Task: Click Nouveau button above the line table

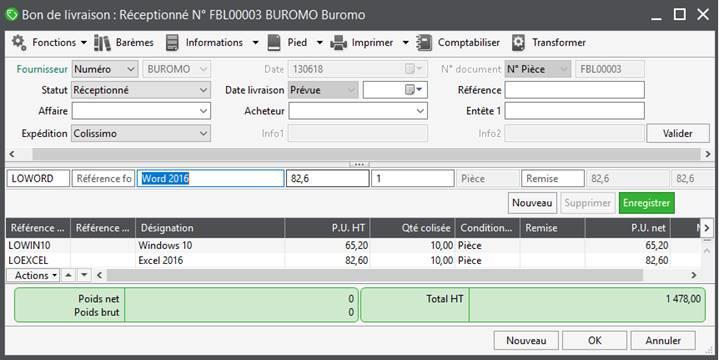Action: coord(532,203)
